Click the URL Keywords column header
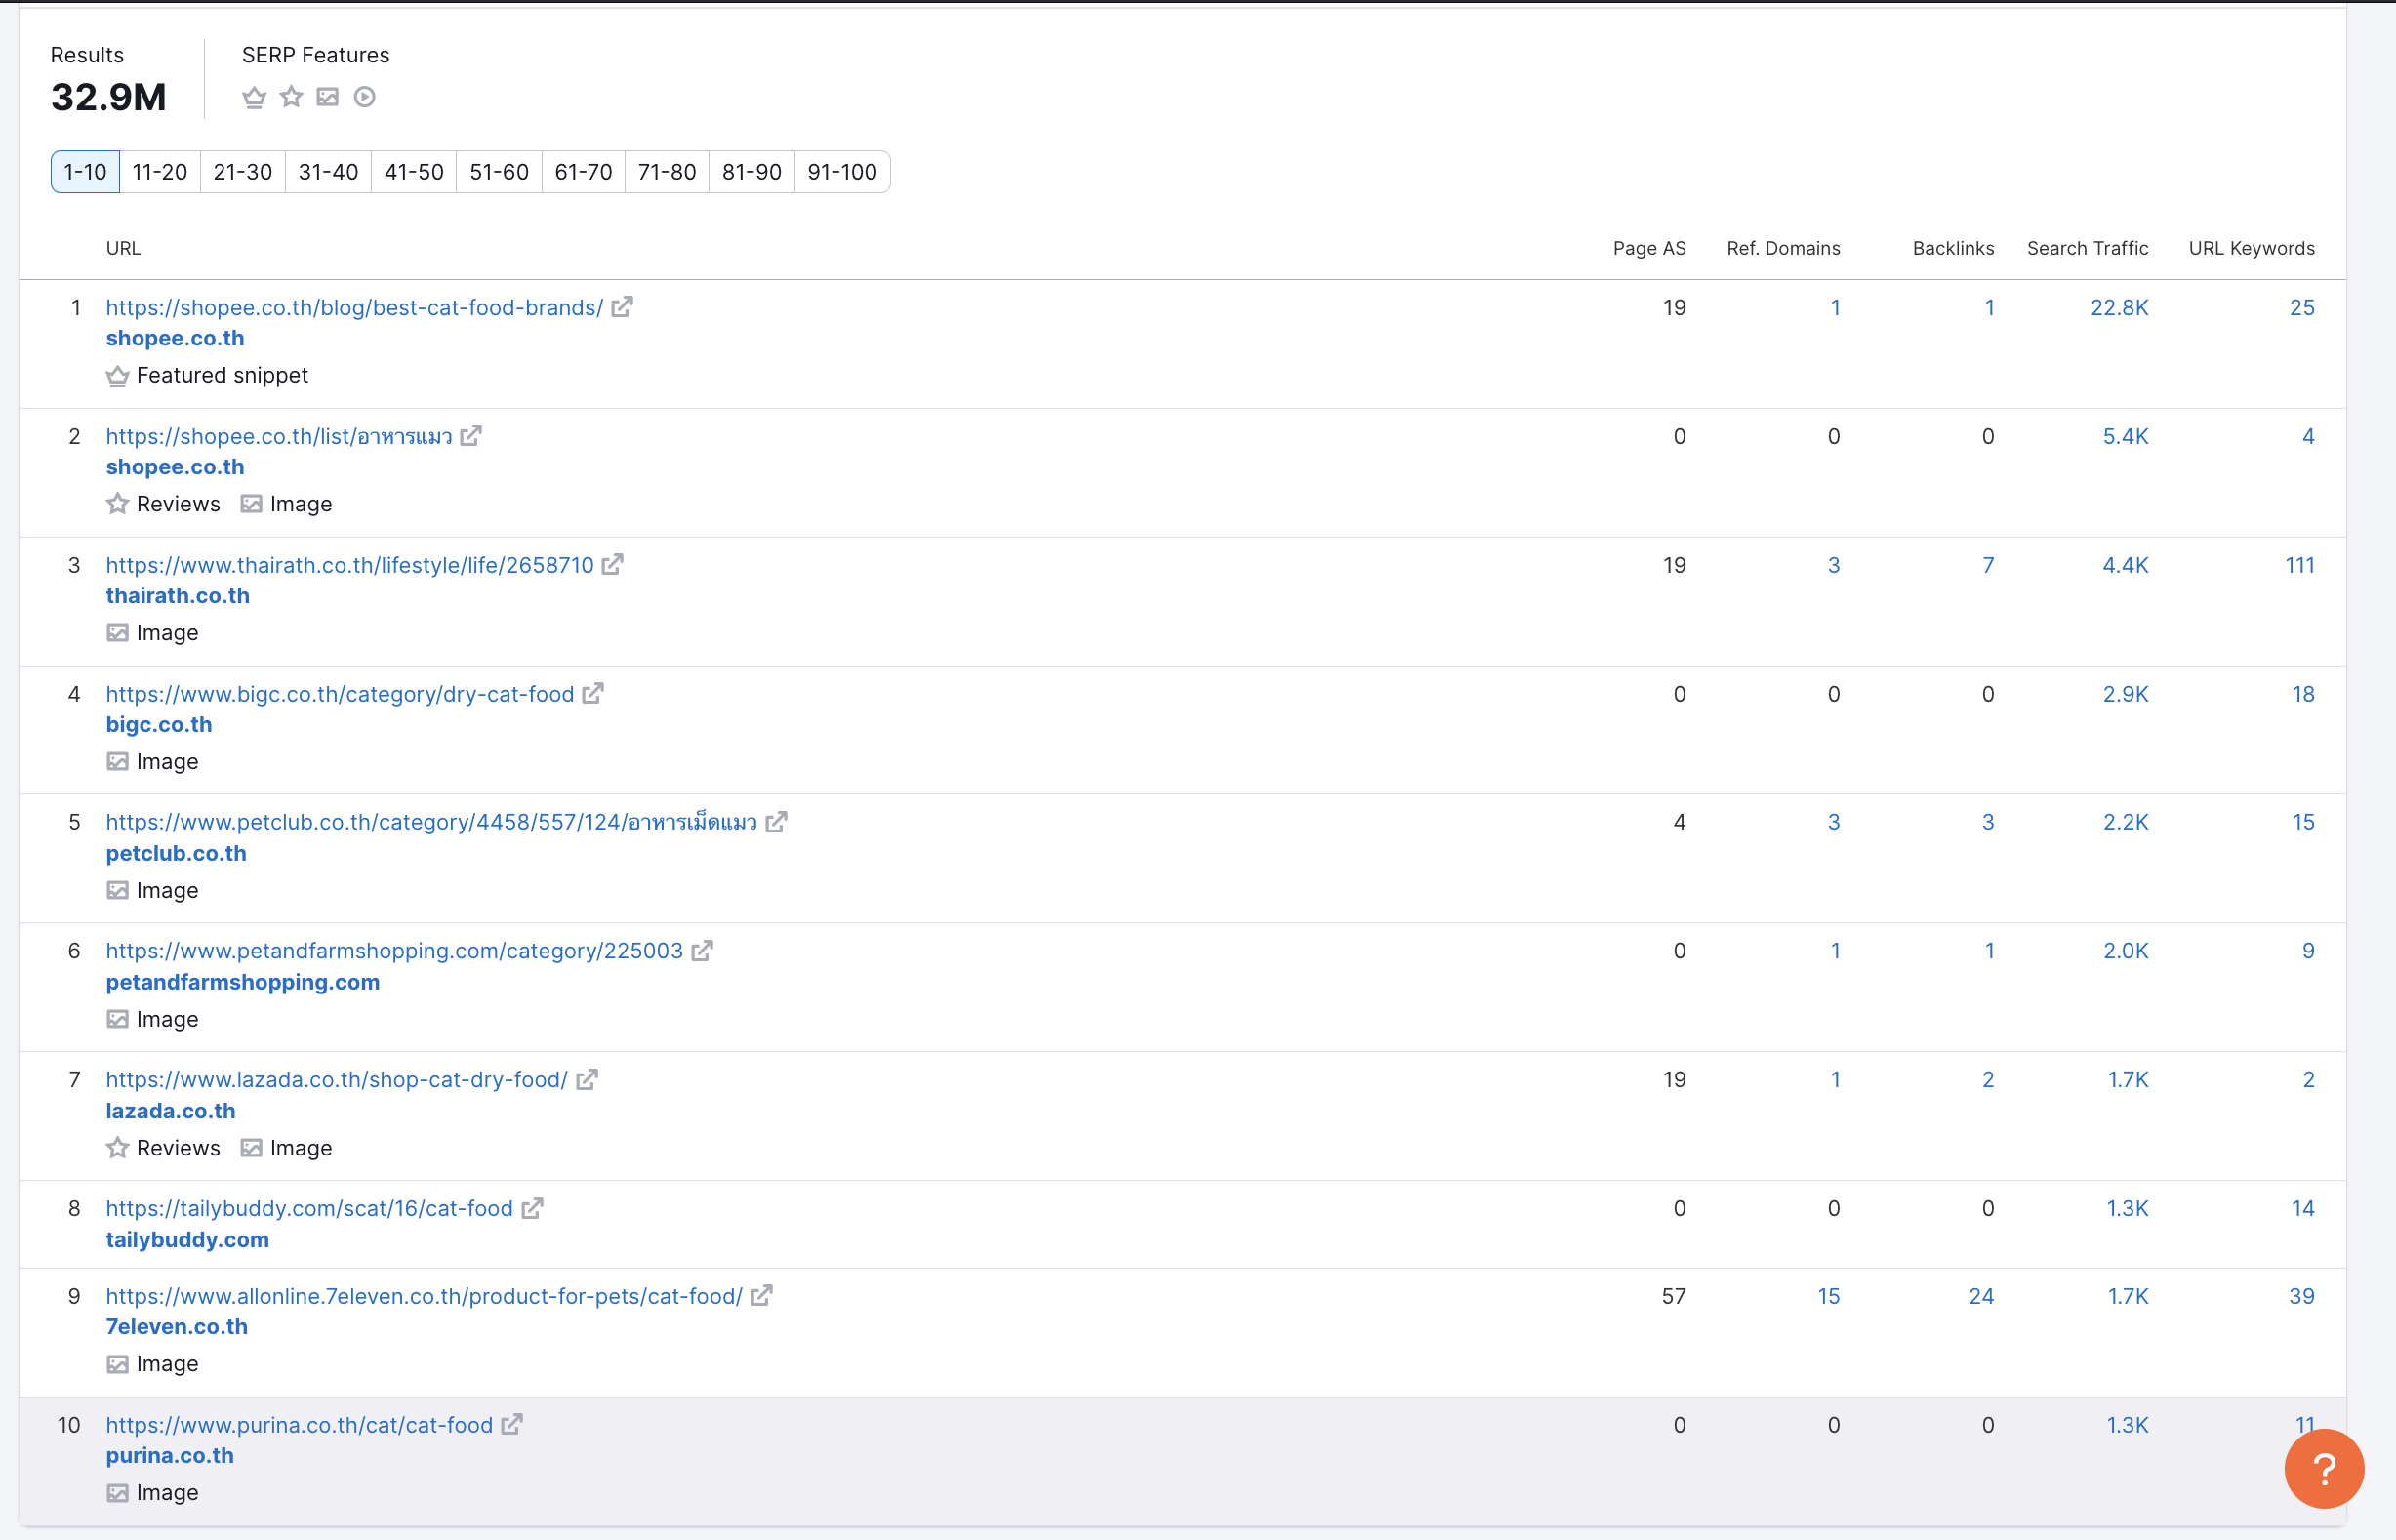Screen dimensions: 2396x1540 (2252, 248)
